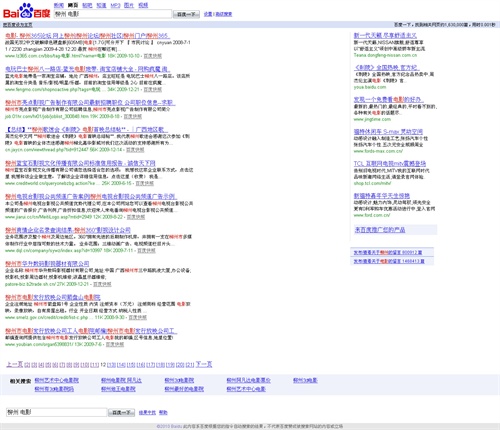Open cached snapshot for smelz.gov.cn result
The width and height of the screenshot is (500, 430).
(x=137, y=317)
